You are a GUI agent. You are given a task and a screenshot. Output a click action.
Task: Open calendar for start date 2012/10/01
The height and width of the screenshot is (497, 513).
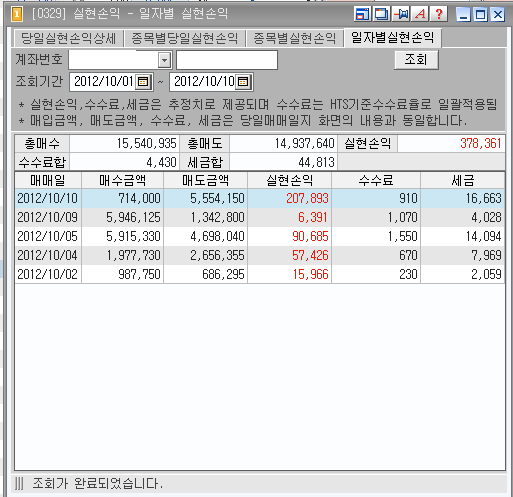coord(143,82)
